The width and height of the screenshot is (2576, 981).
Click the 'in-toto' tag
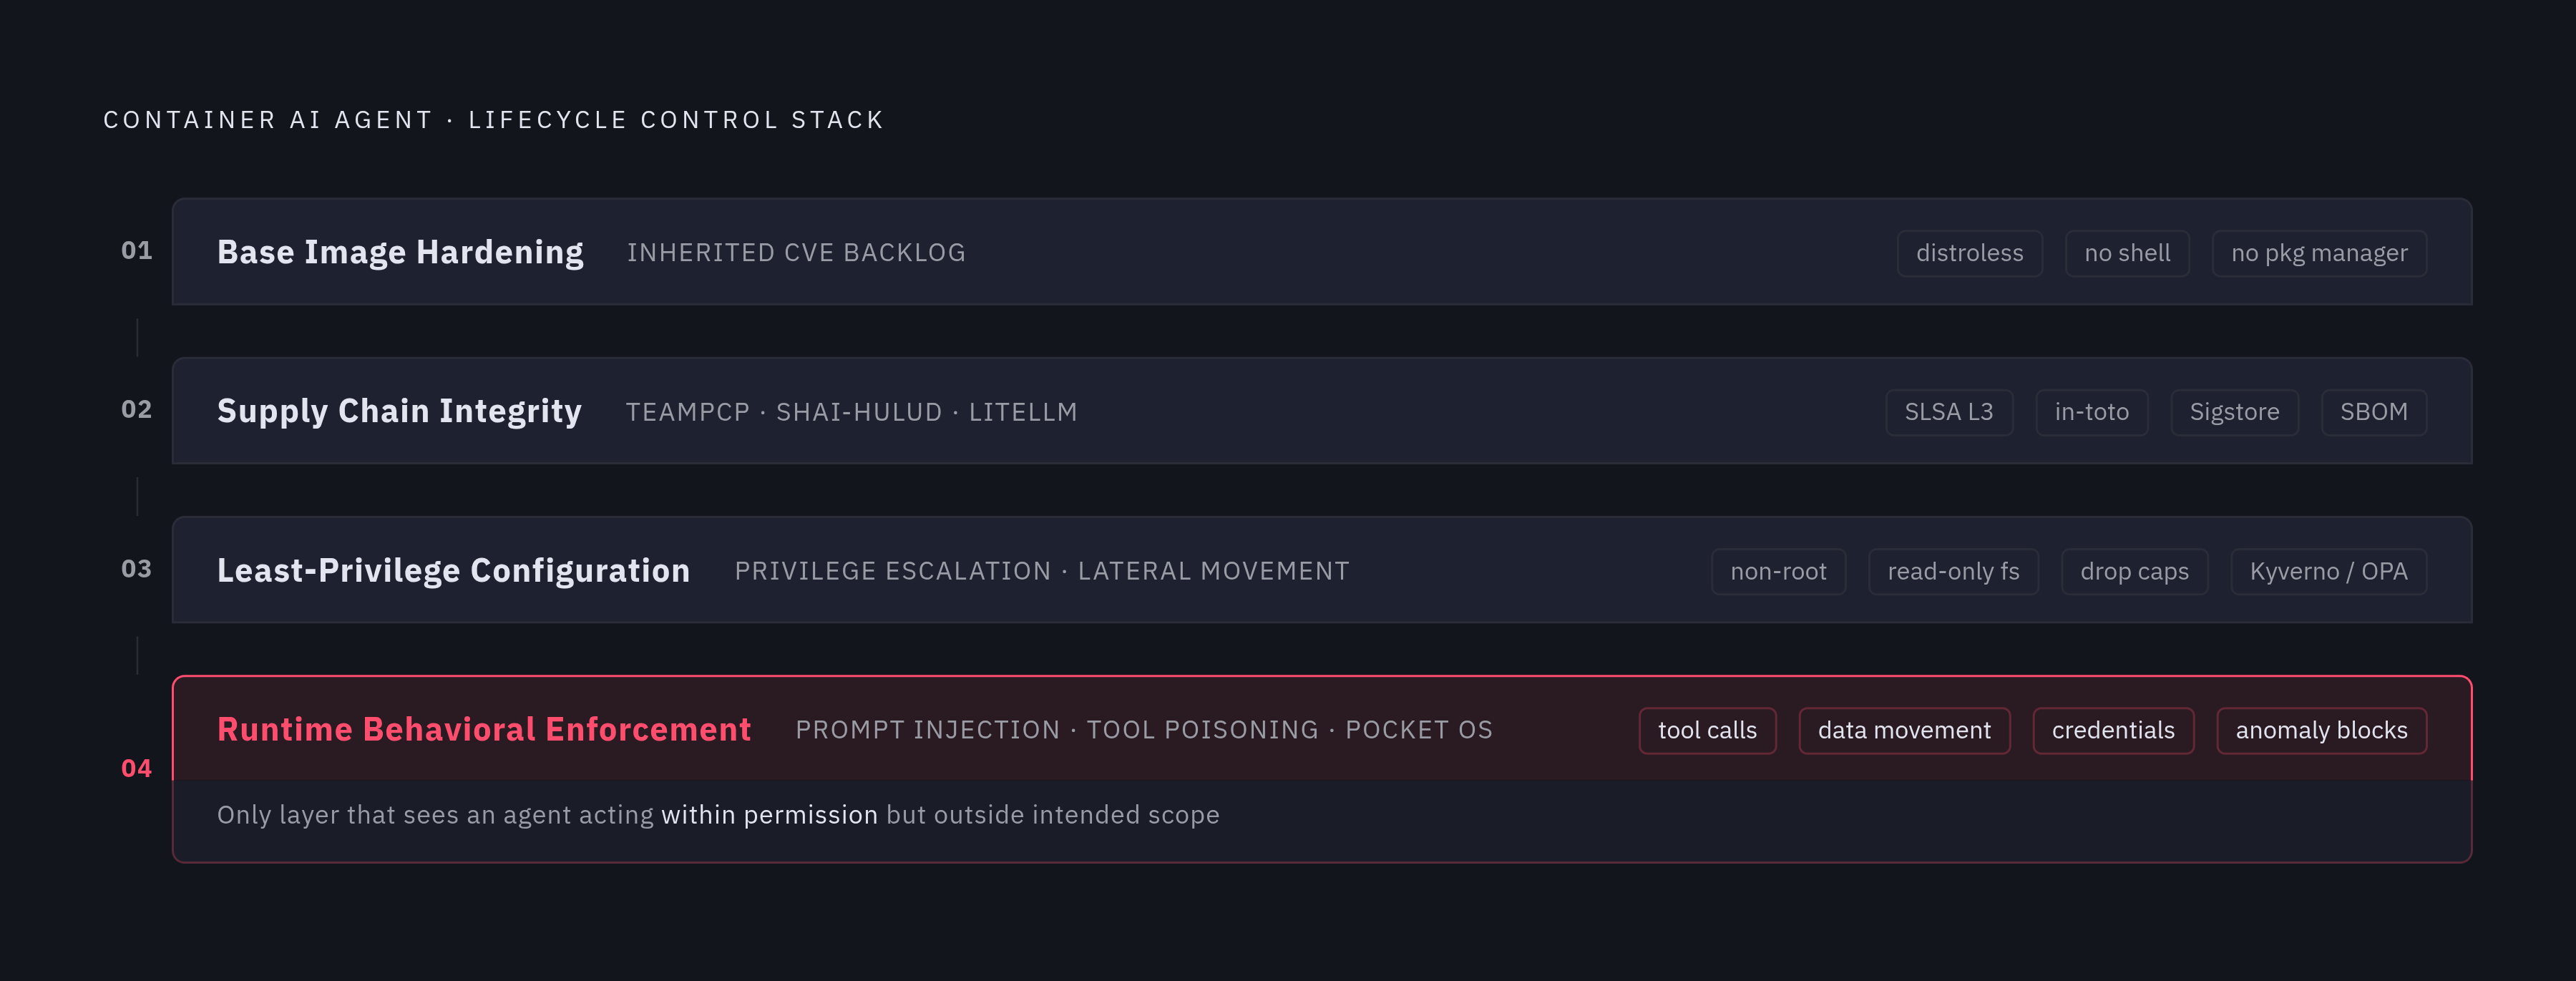coord(2091,412)
